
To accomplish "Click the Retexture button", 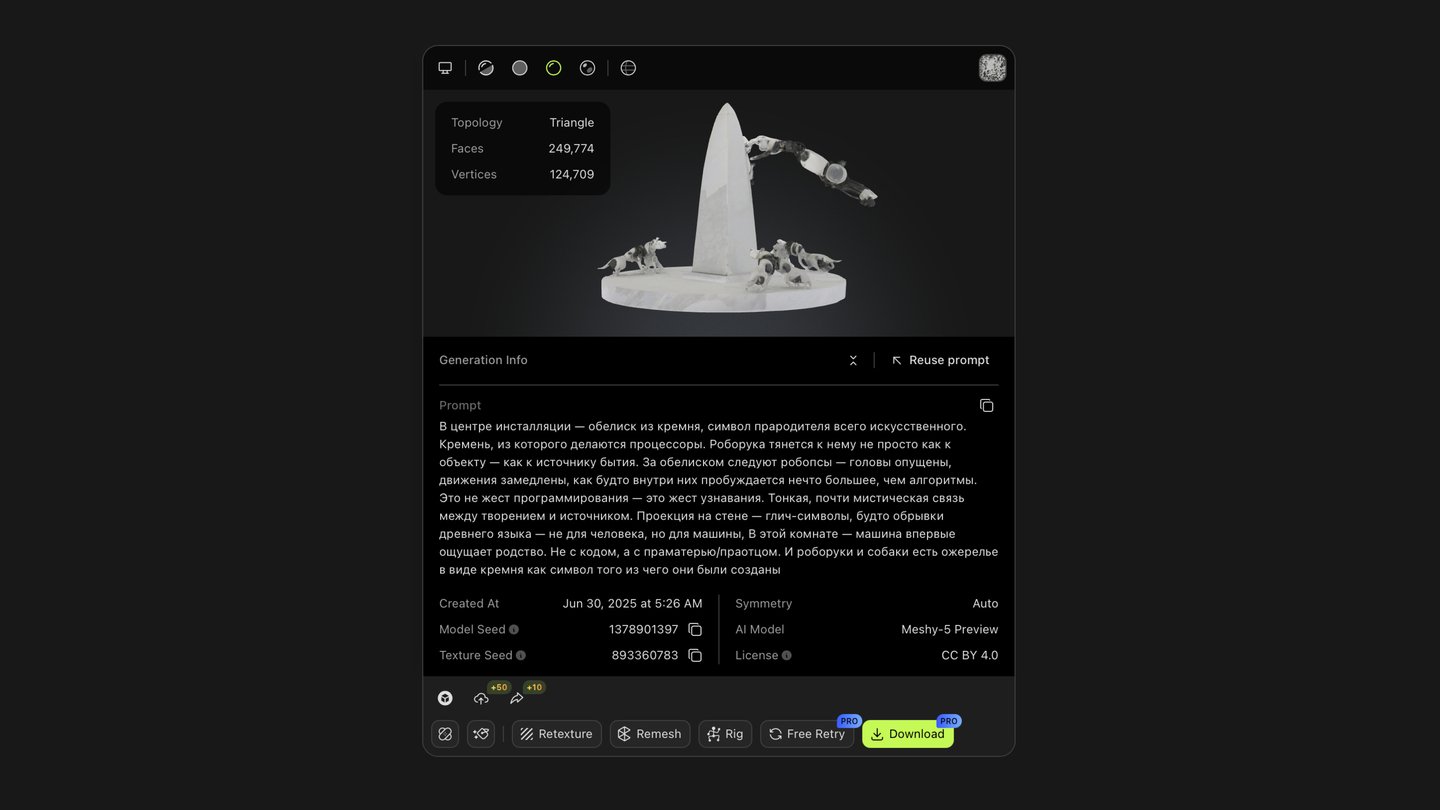I will [x=557, y=734].
